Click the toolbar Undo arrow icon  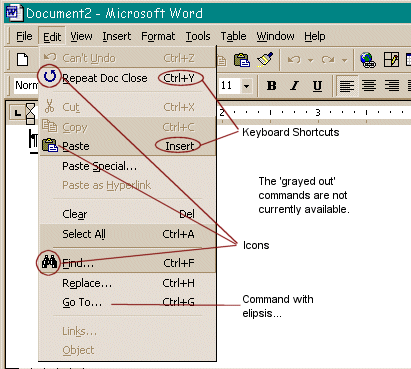point(294,60)
